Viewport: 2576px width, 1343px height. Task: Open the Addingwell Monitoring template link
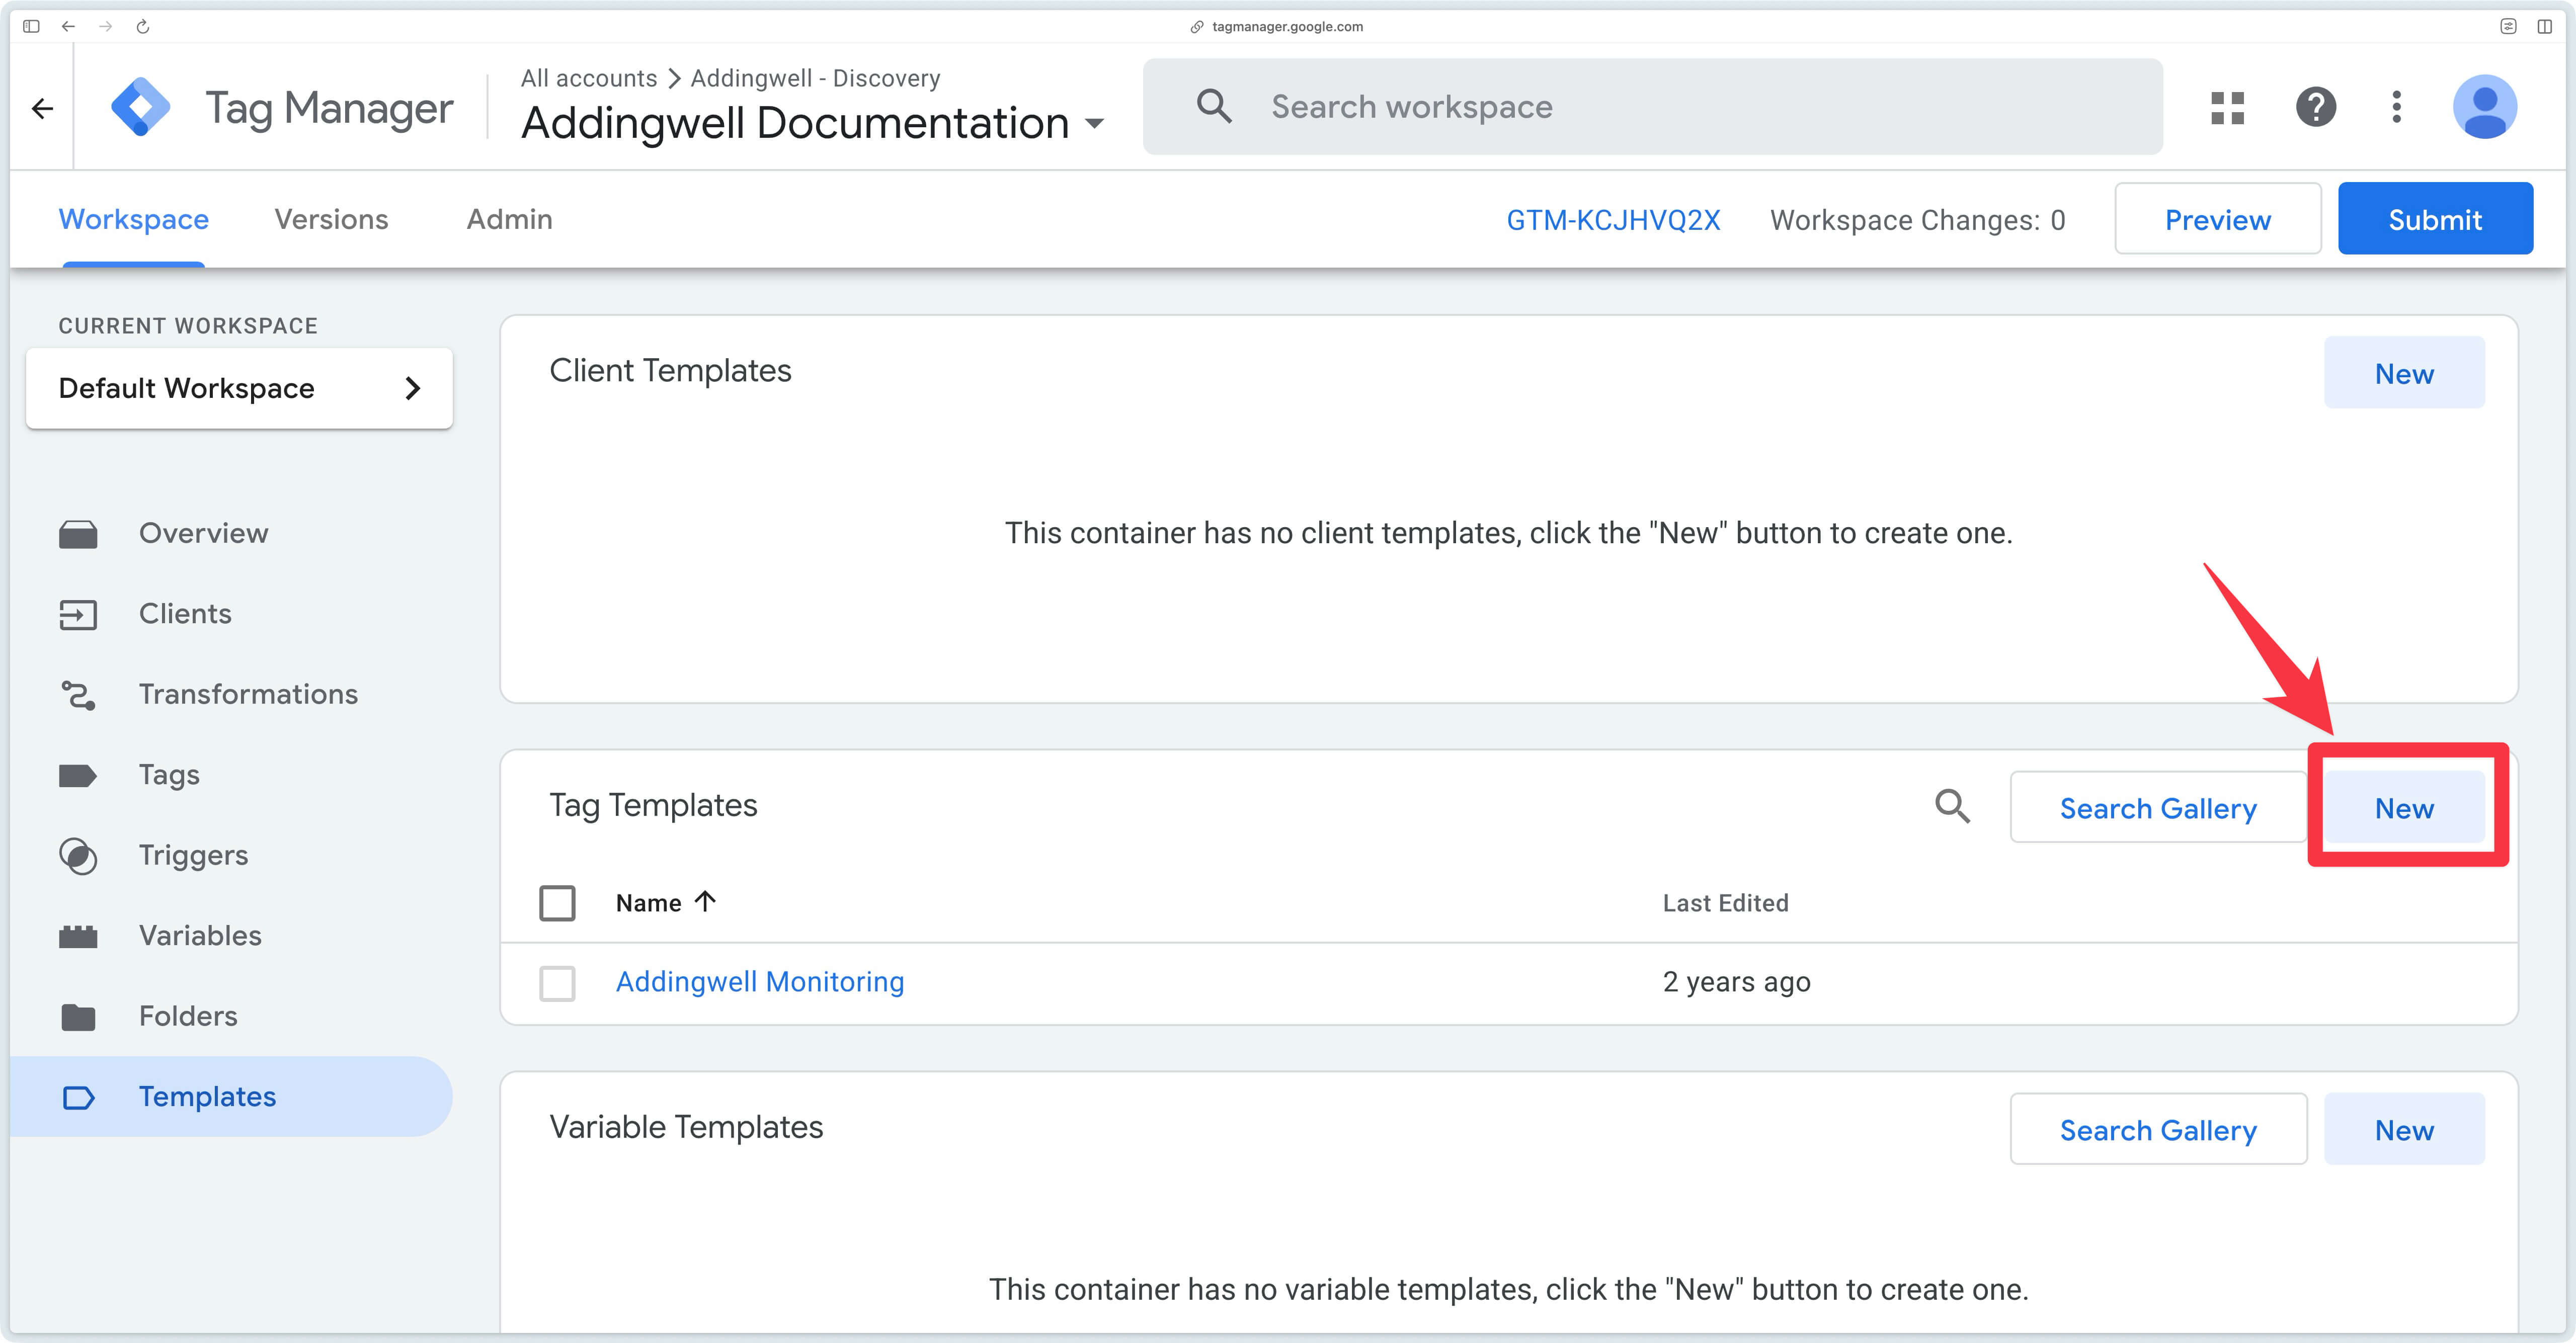coord(760,981)
